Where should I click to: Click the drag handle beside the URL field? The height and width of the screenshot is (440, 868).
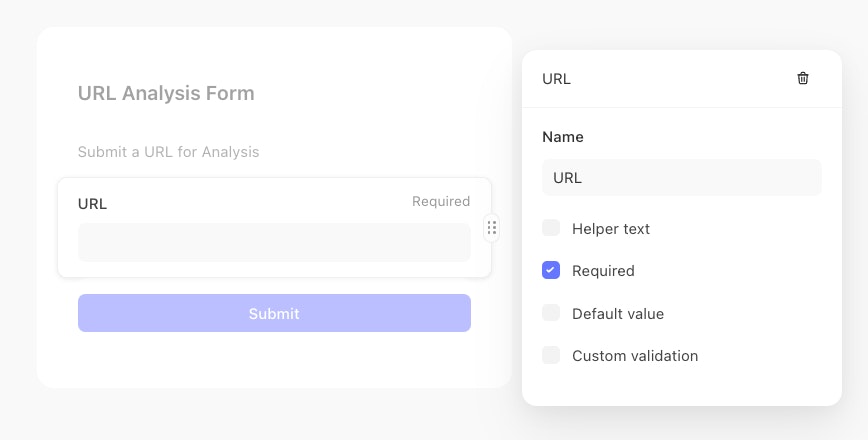(491, 228)
